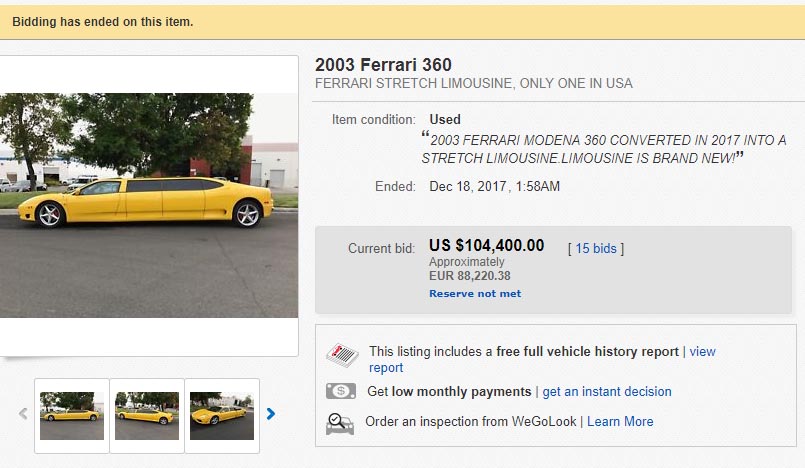Select the first limousine thumbnail

[72, 415]
